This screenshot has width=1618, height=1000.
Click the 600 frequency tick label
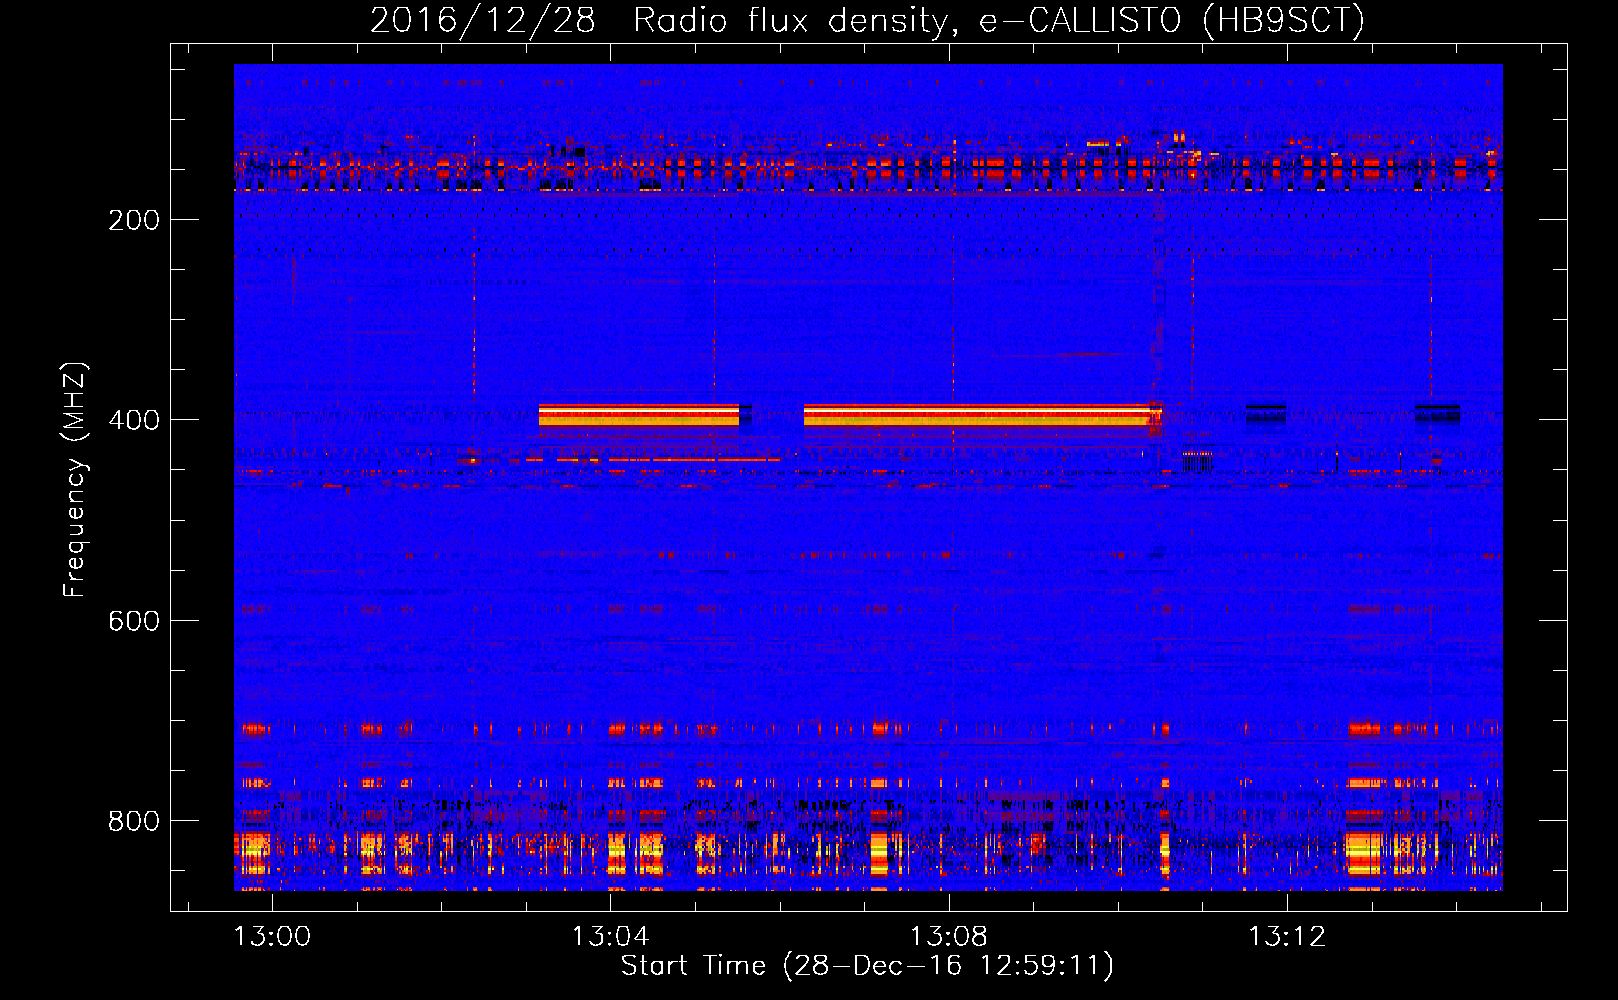pyautogui.click(x=134, y=621)
